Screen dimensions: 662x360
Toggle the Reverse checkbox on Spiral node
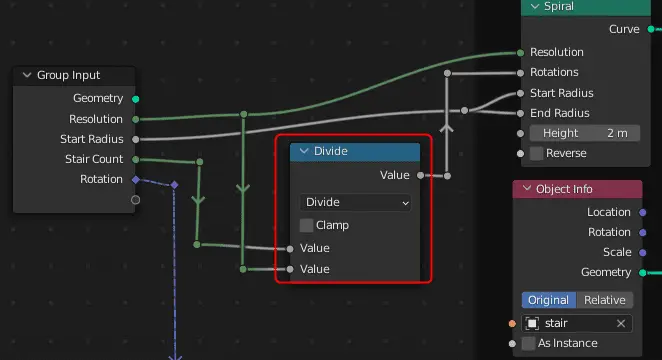(x=537, y=153)
